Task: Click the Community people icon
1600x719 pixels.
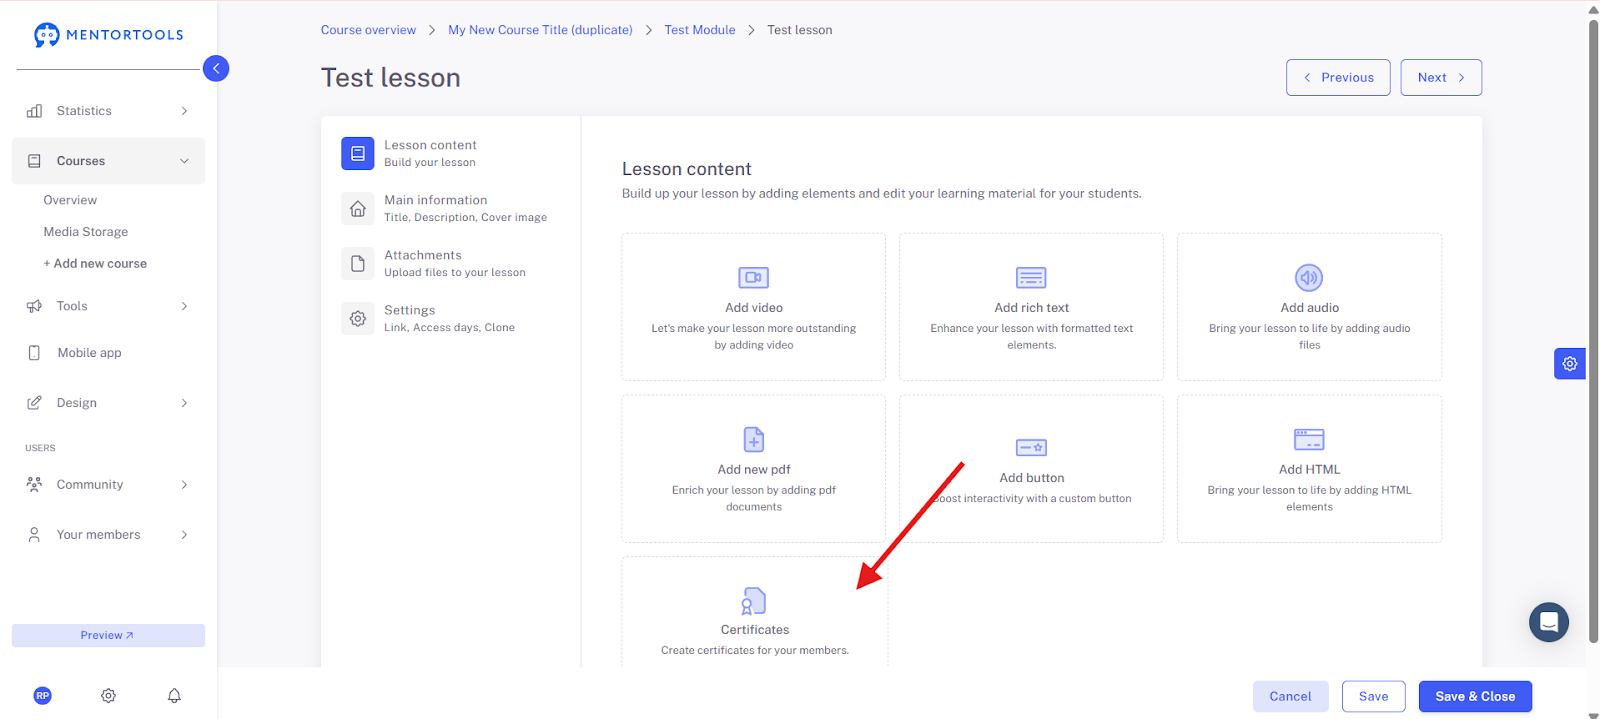Action: click(x=34, y=485)
